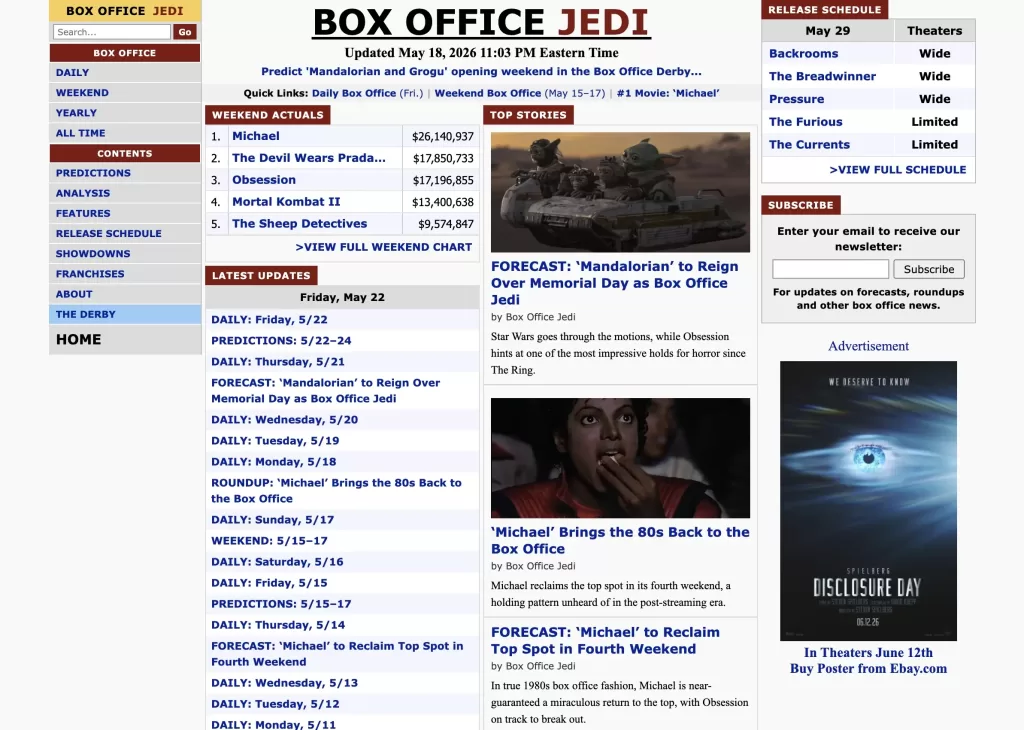Image resolution: width=1024 pixels, height=730 pixels.
Task: Open DAILY: Tuesday, 5/12 update
Action: [275, 704]
